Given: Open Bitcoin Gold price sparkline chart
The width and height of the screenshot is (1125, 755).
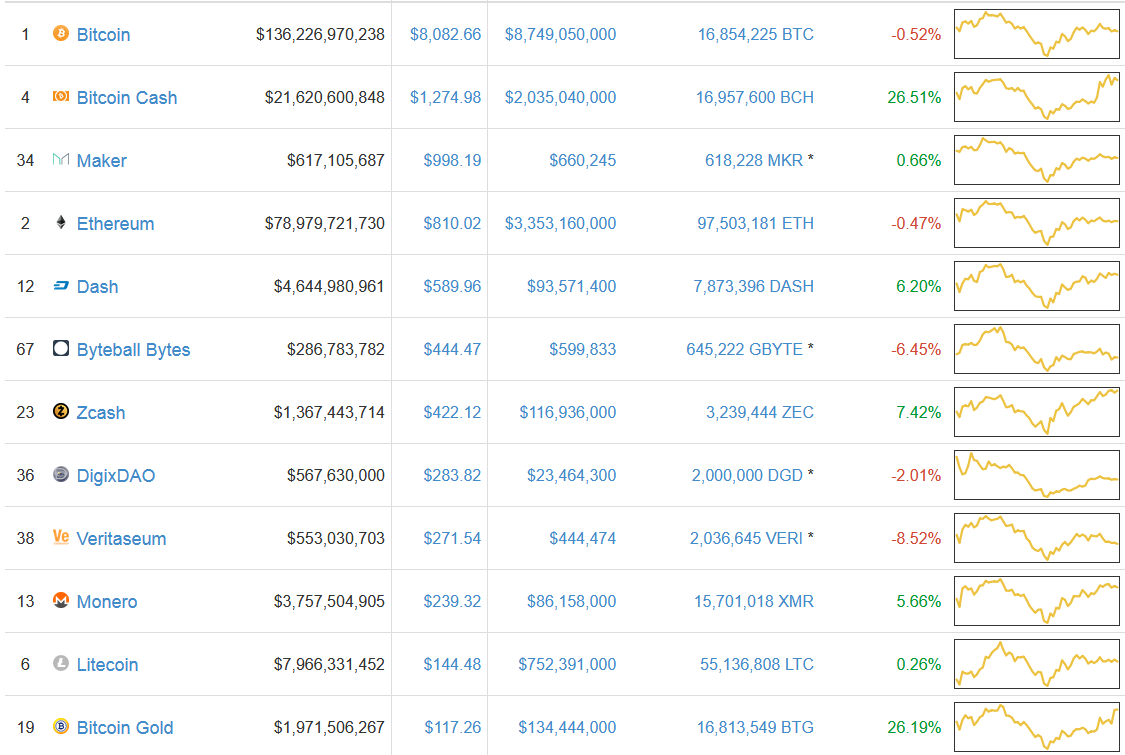Looking at the screenshot, I should point(1037,727).
